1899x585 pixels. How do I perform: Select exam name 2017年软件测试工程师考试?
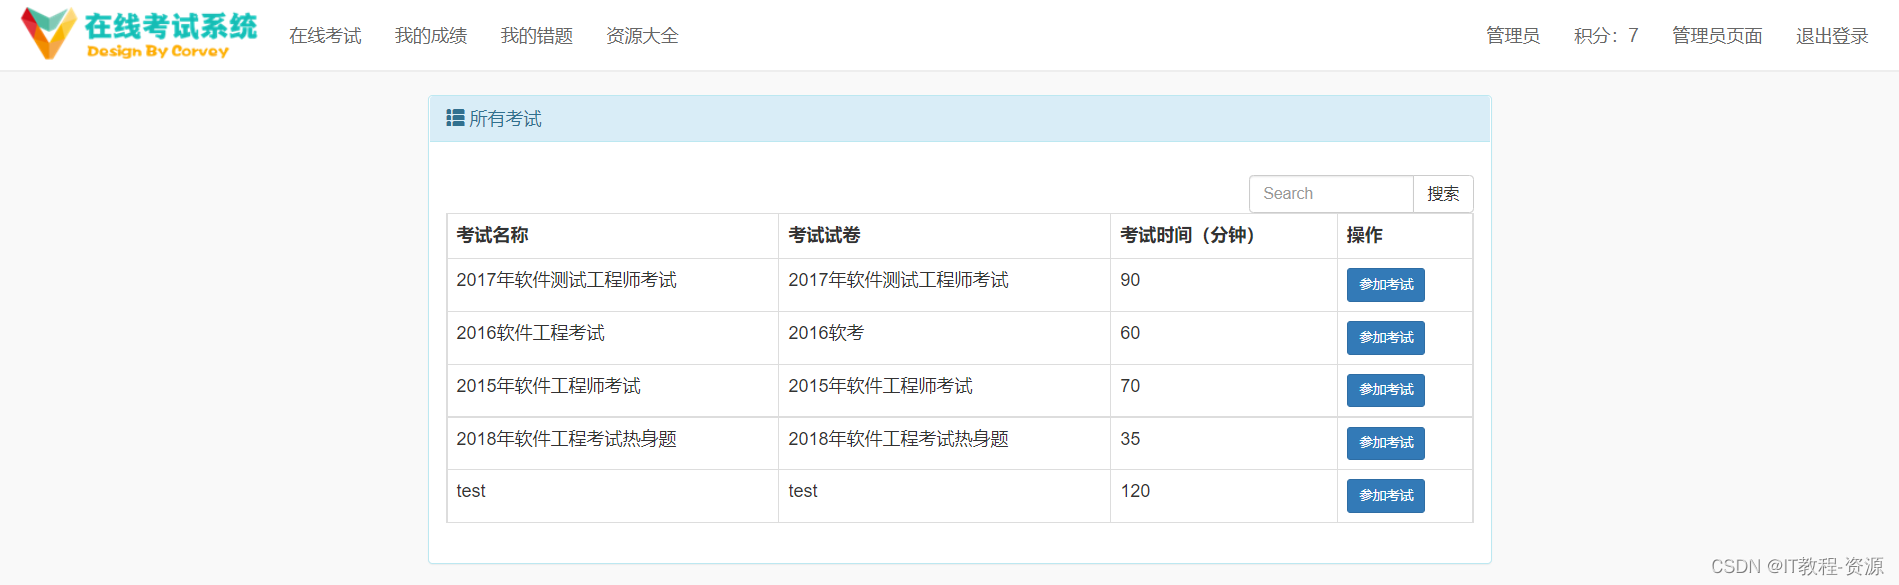pyautogui.click(x=567, y=280)
